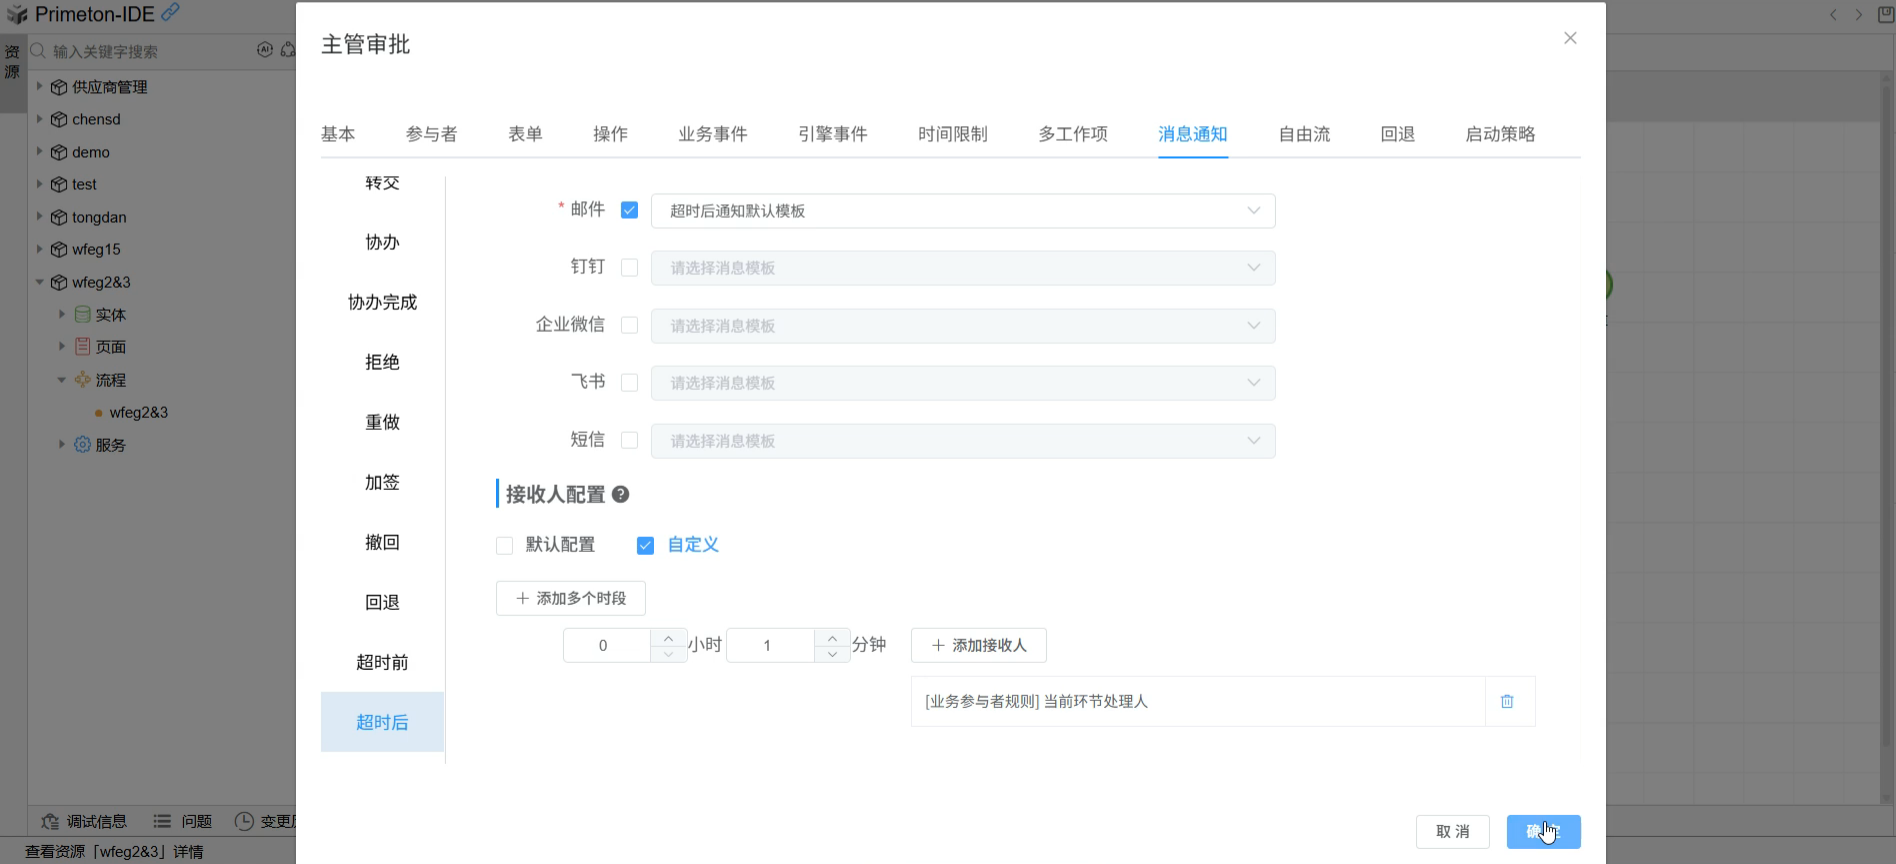Delete the current node handler recipient row
This screenshot has width=1896, height=864.
pyautogui.click(x=1507, y=702)
